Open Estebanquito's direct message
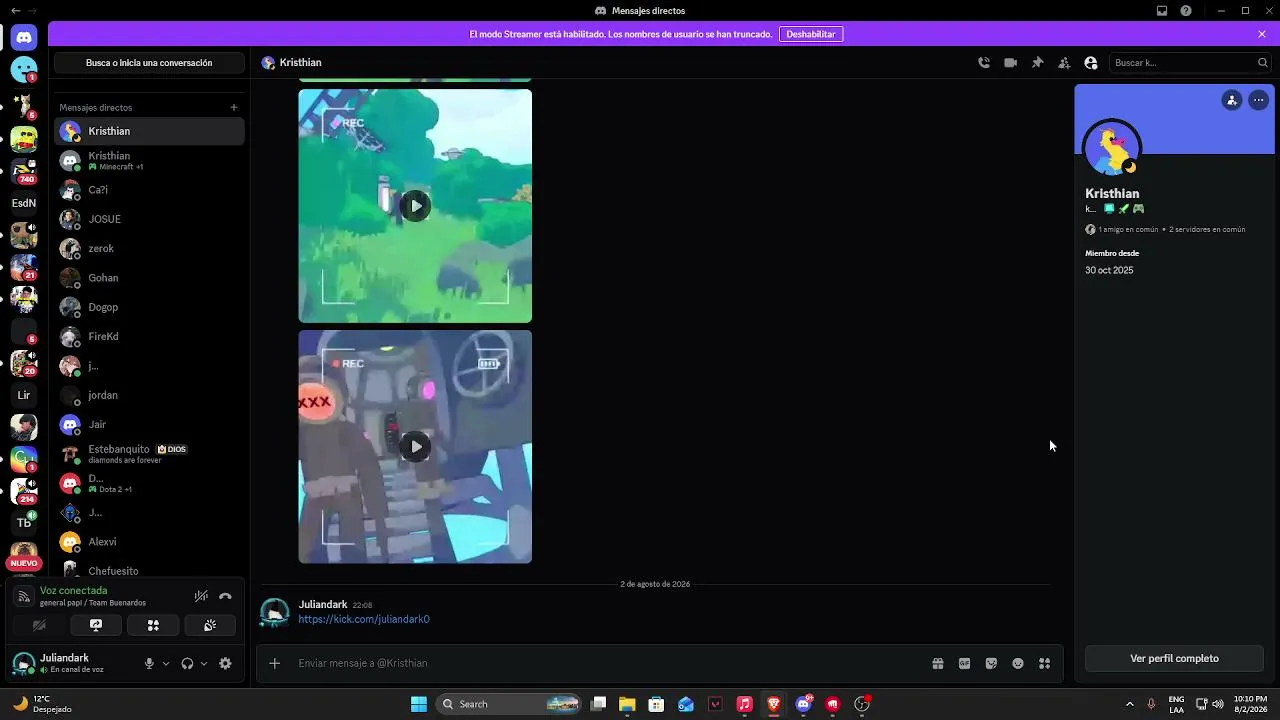 click(x=149, y=454)
